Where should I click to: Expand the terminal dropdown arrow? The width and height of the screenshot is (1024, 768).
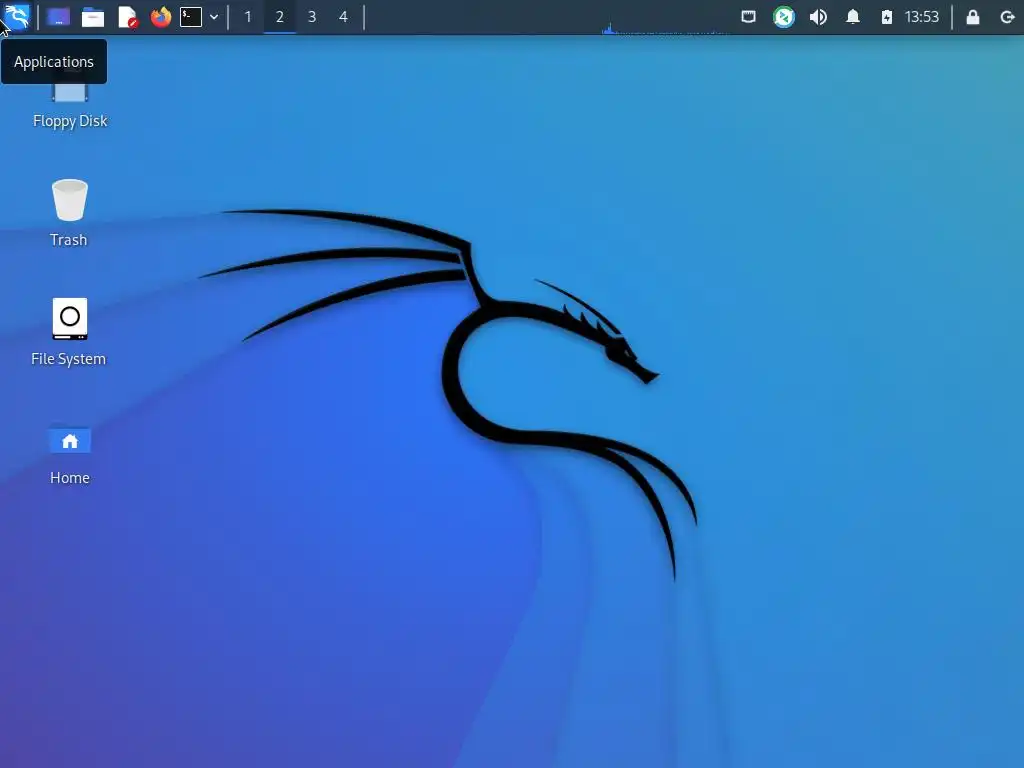(214, 17)
